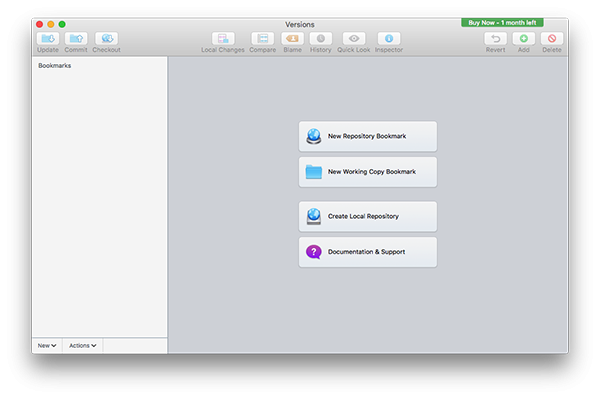Viewport: 600px width, 399px height.
Task: Click the Commit toolbar icon
Action: 76,39
